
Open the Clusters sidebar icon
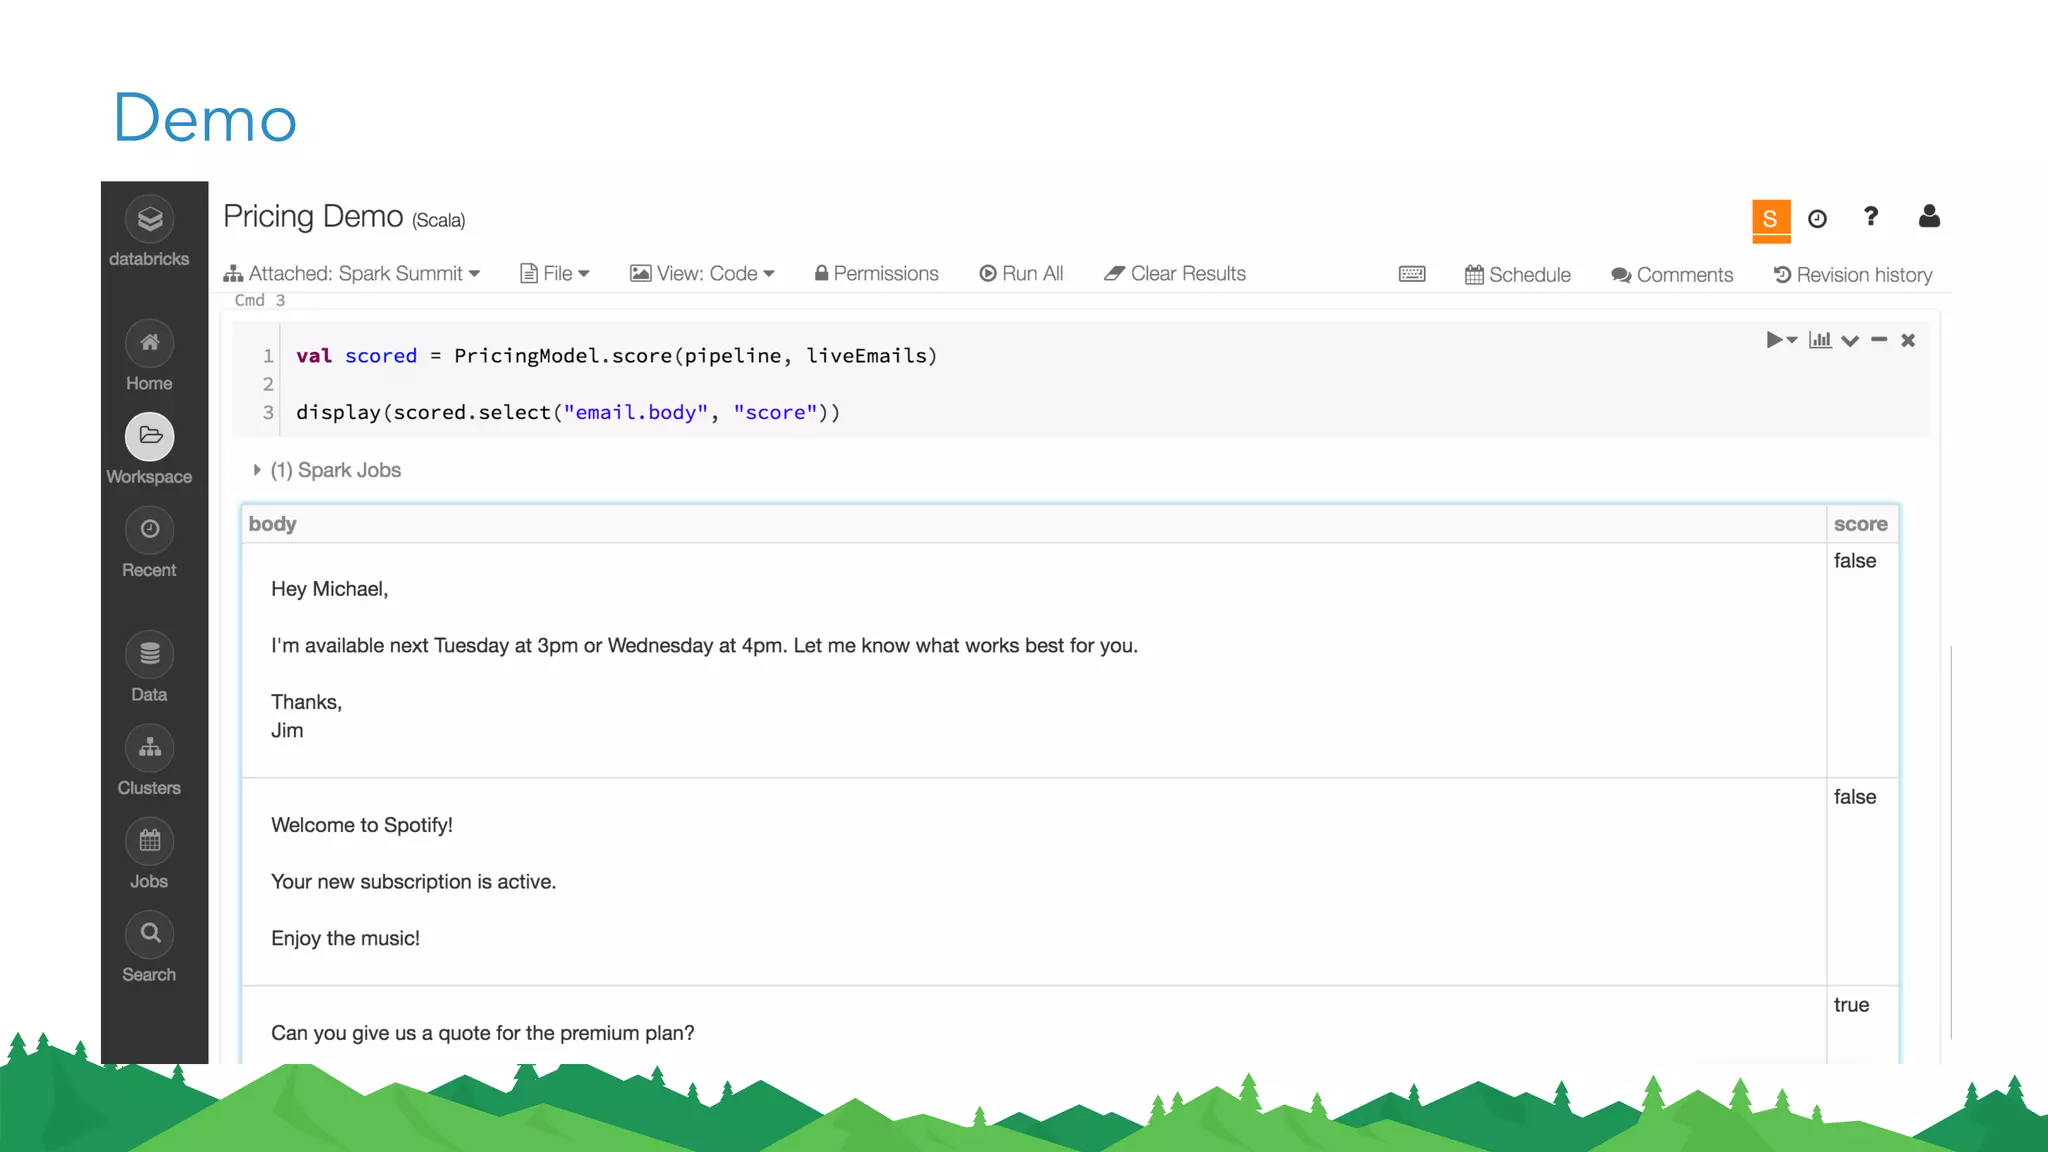[x=149, y=747]
